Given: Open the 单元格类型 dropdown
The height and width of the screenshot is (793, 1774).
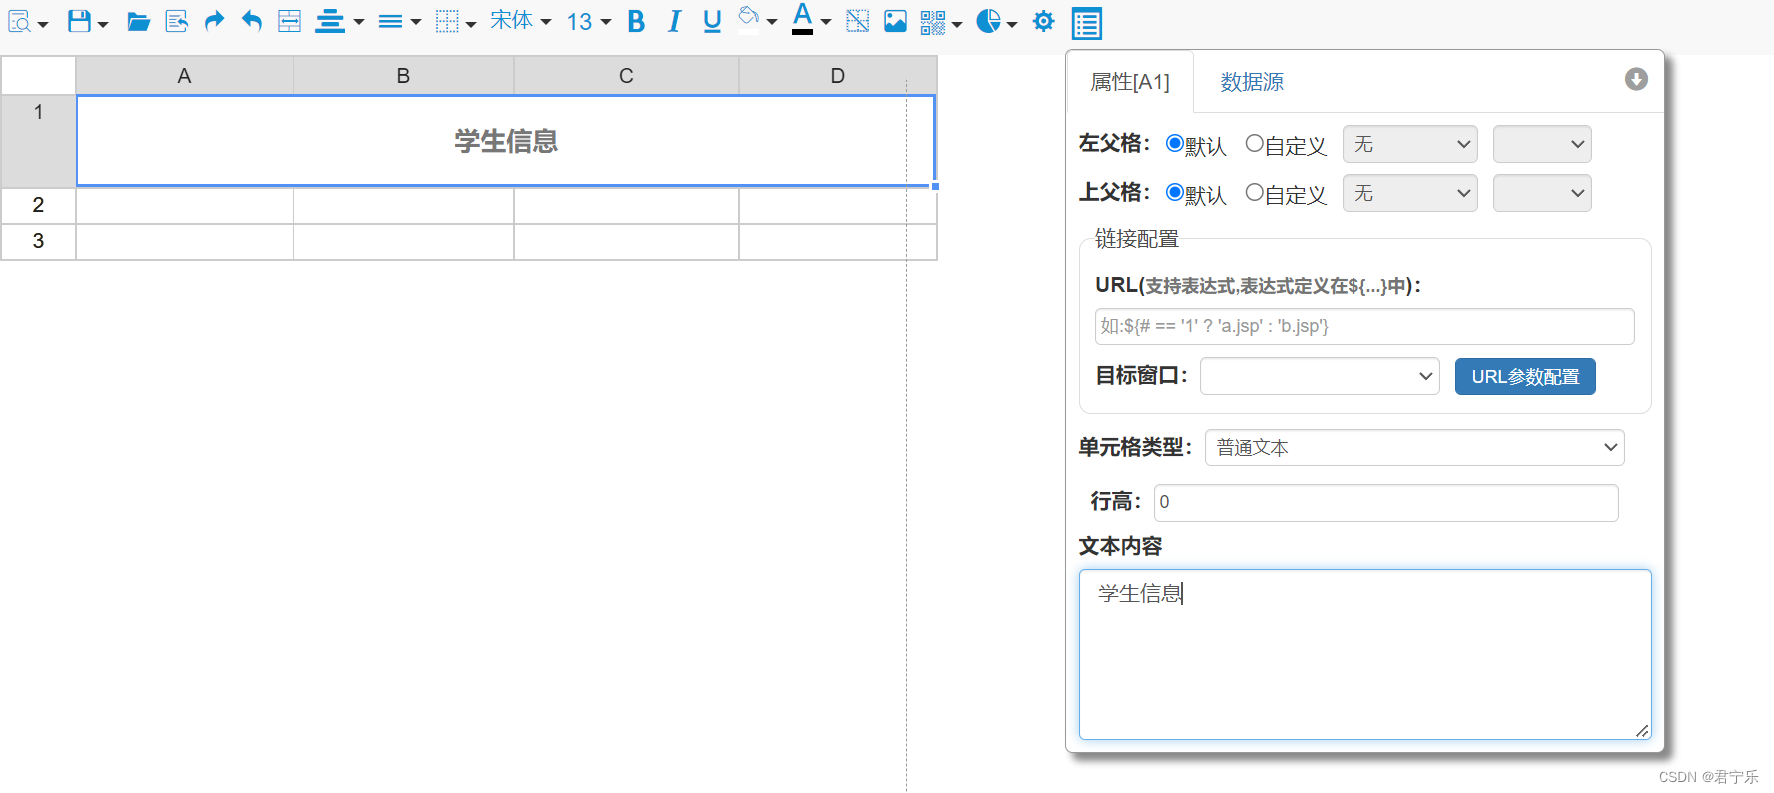Looking at the screenshot, I should point(1415,447).
